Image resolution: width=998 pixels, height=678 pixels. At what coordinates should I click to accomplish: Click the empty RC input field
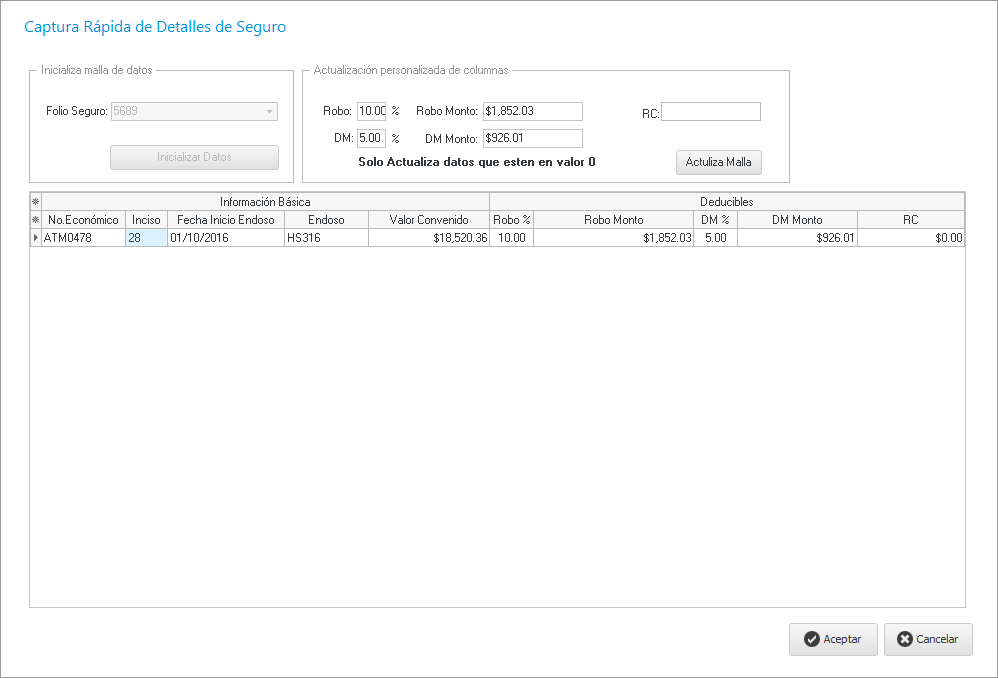coord(710,112)
